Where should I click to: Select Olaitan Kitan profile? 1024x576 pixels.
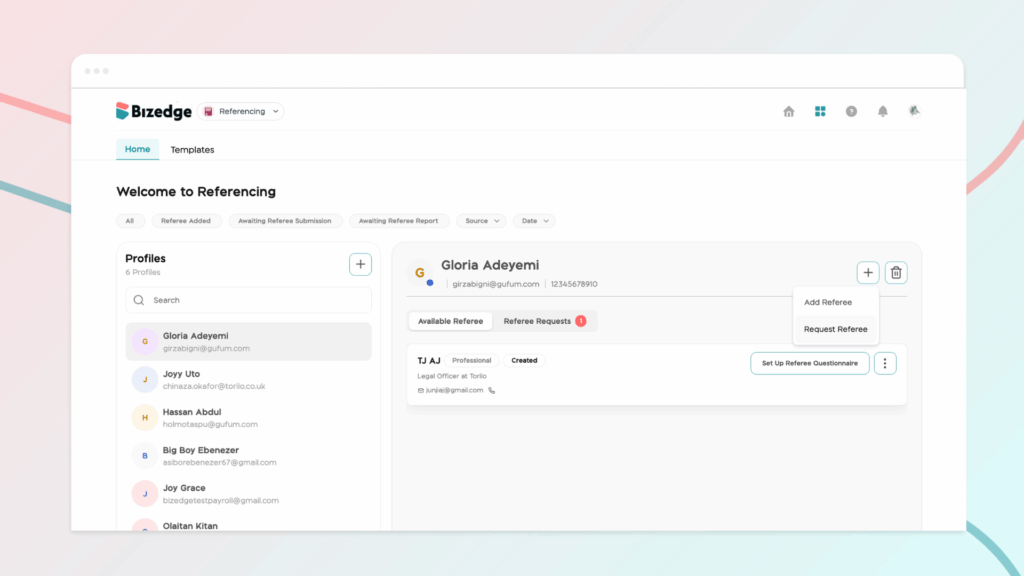(x=248, y=524)
